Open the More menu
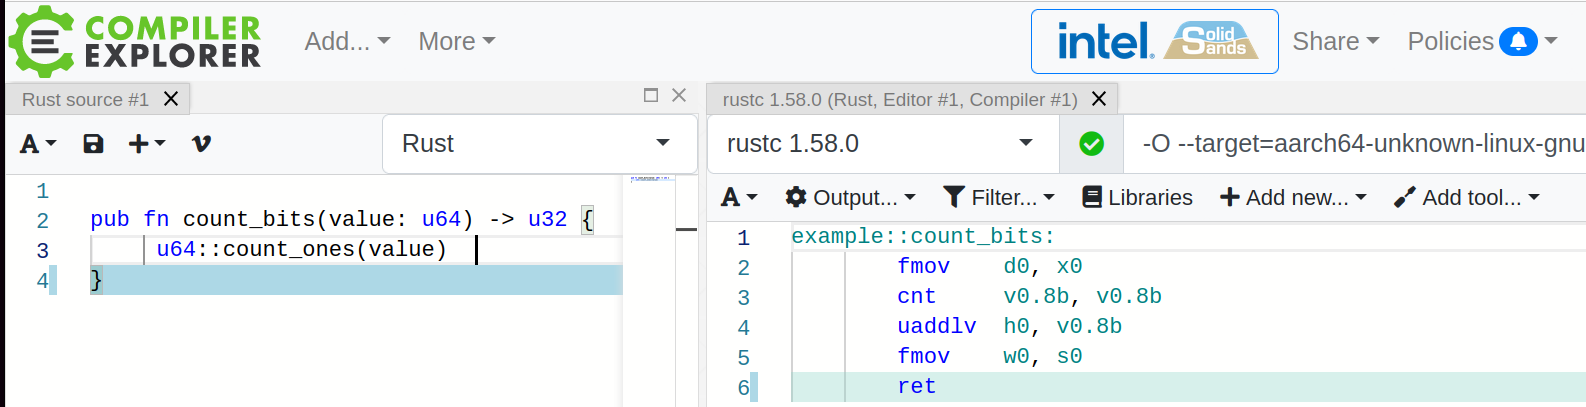 point(456,41)
